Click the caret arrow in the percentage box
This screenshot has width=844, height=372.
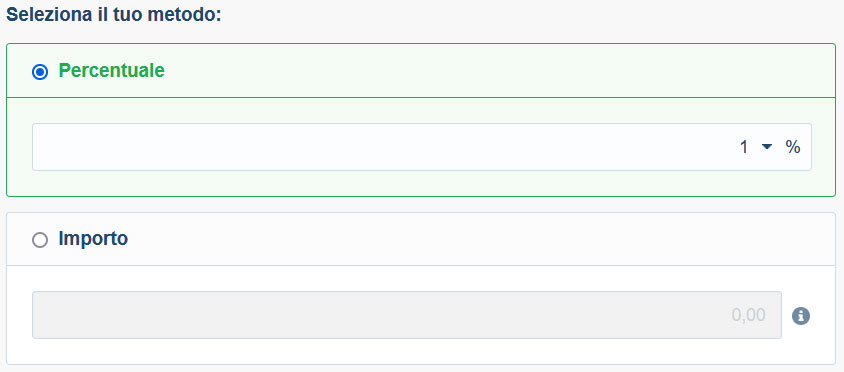[767, 147]
